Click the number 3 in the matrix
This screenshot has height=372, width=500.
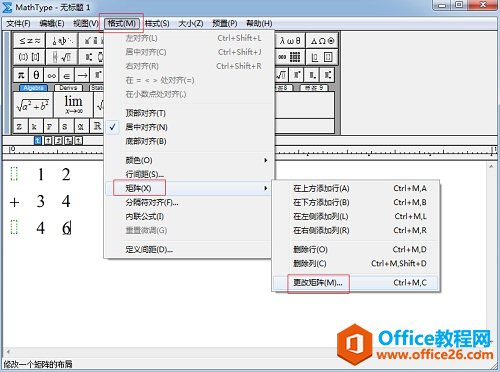pyautogui.click(x=40, y=201)
